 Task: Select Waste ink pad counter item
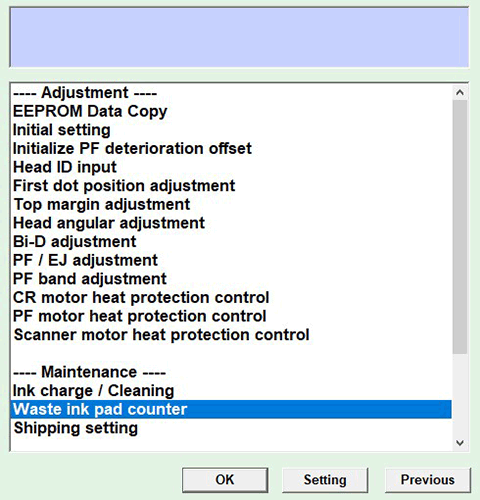(231, 409)
